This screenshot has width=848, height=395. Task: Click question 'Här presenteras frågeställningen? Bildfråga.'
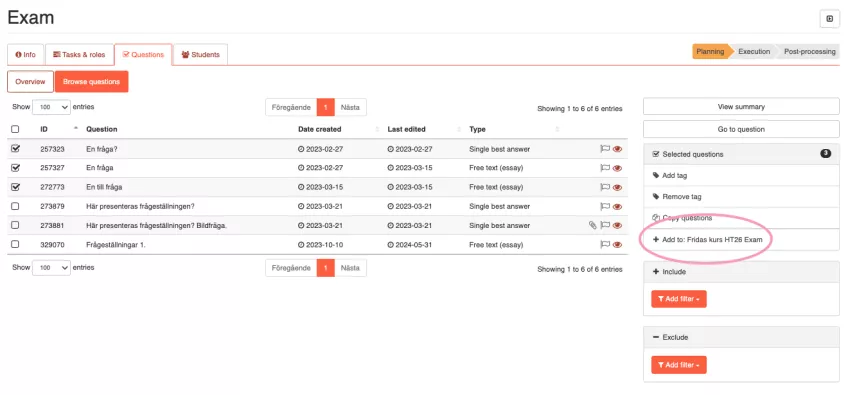pyautogui.click(x=156, y=226)
